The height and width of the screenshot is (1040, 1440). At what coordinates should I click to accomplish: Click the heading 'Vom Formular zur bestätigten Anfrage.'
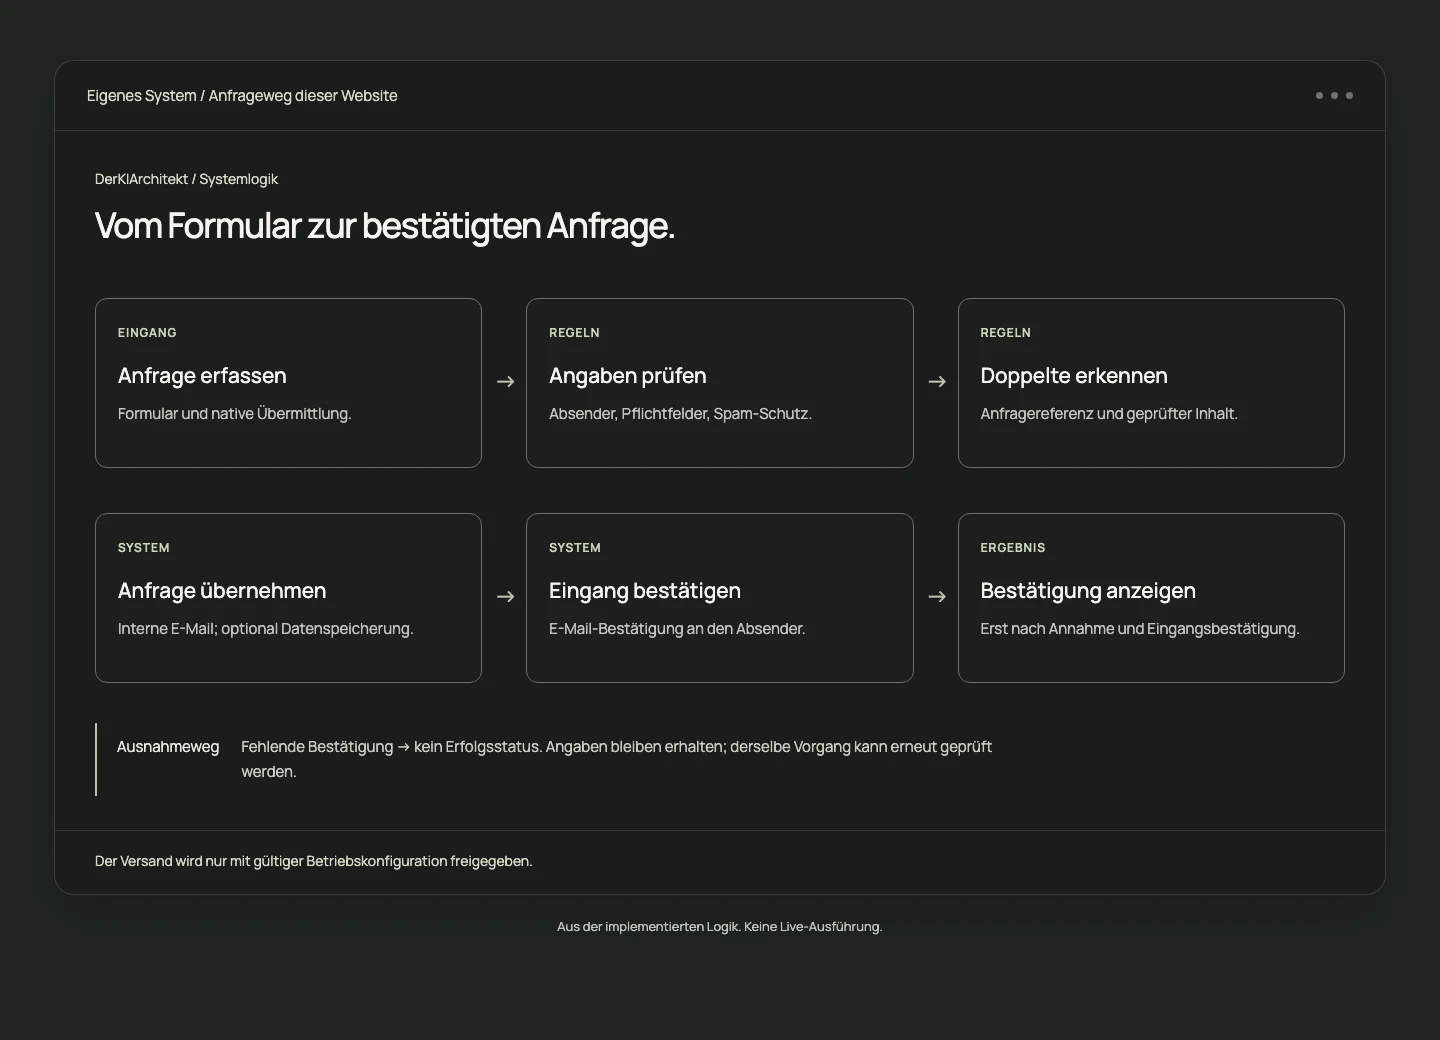[385, 226]
